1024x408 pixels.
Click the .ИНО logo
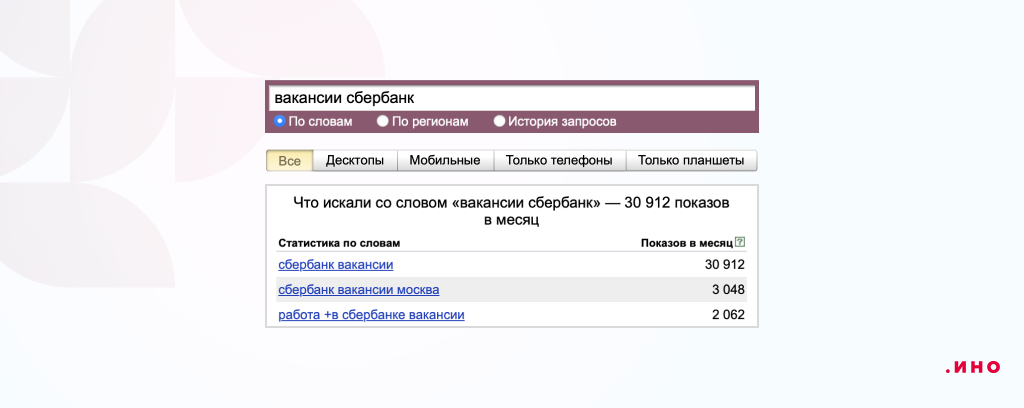[x=972, y=367]
